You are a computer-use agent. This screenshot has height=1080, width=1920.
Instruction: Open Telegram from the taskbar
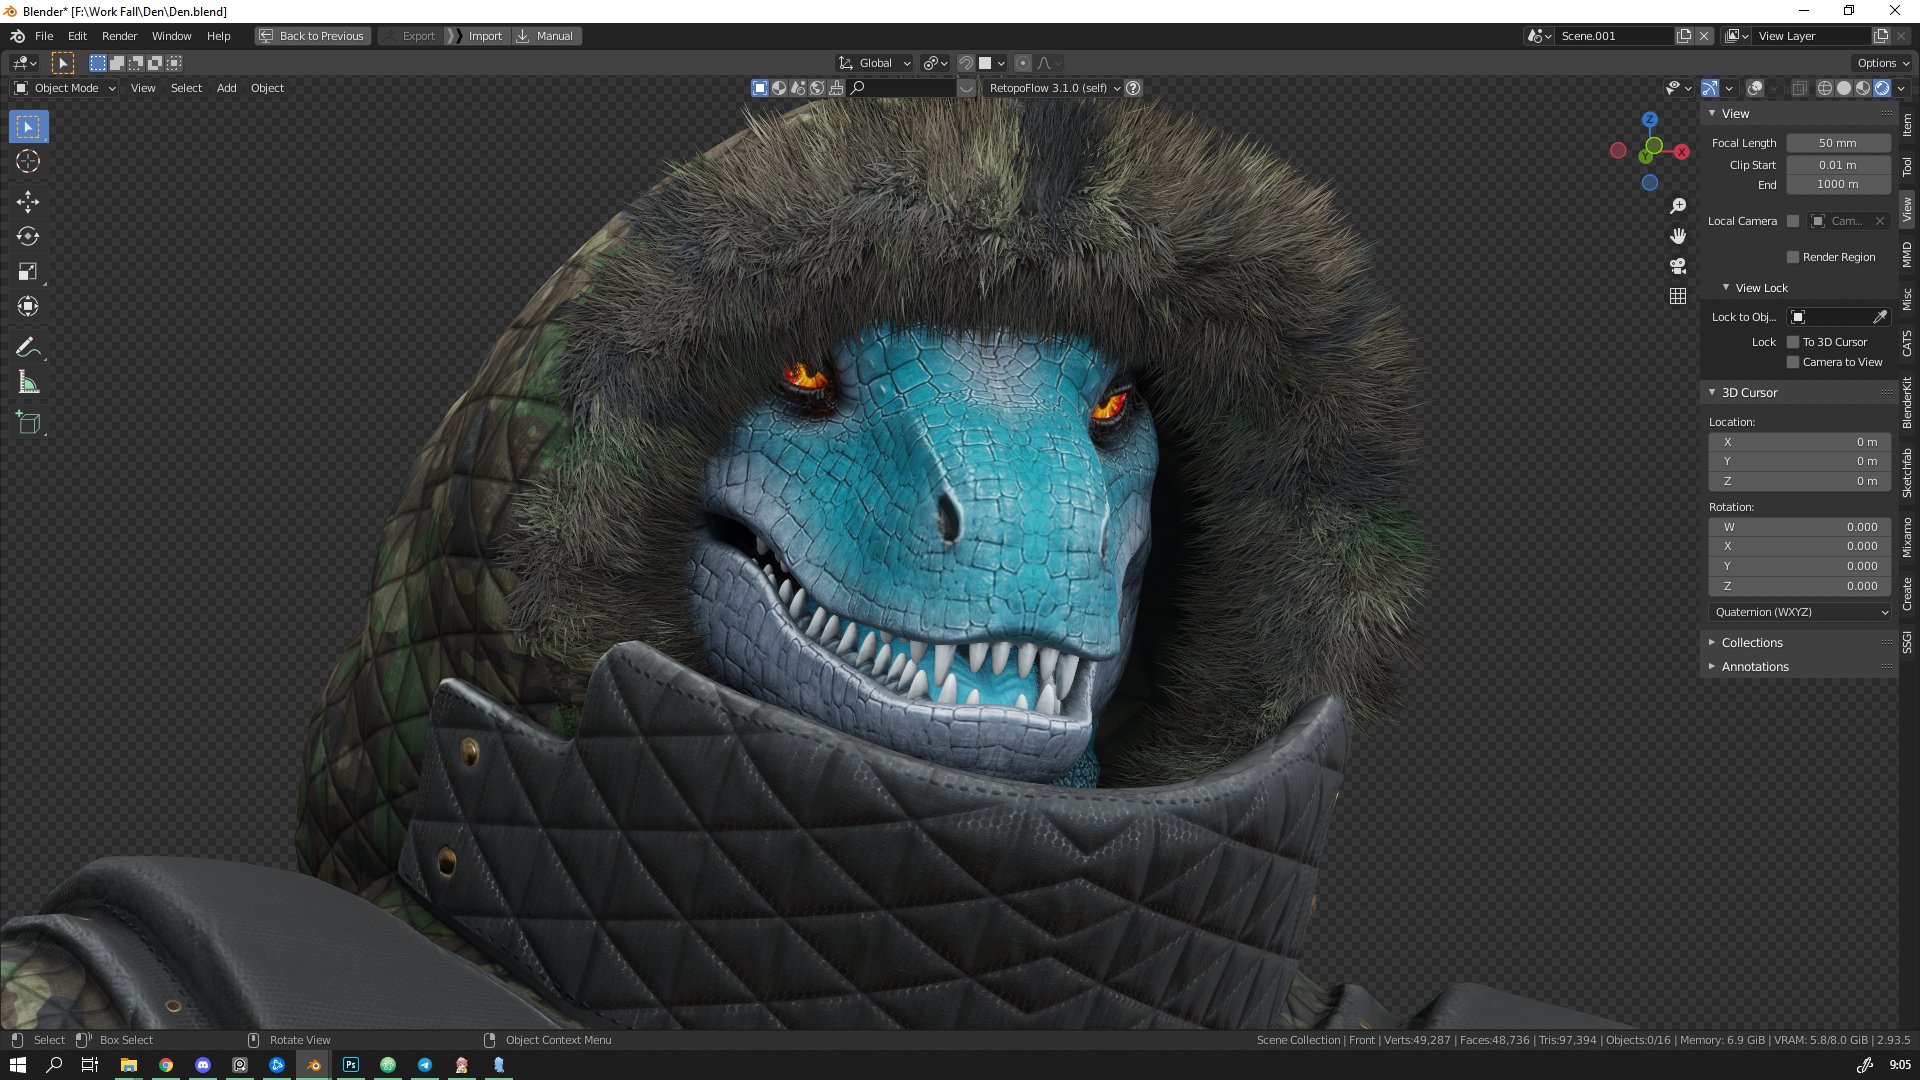click(425, 1065)
